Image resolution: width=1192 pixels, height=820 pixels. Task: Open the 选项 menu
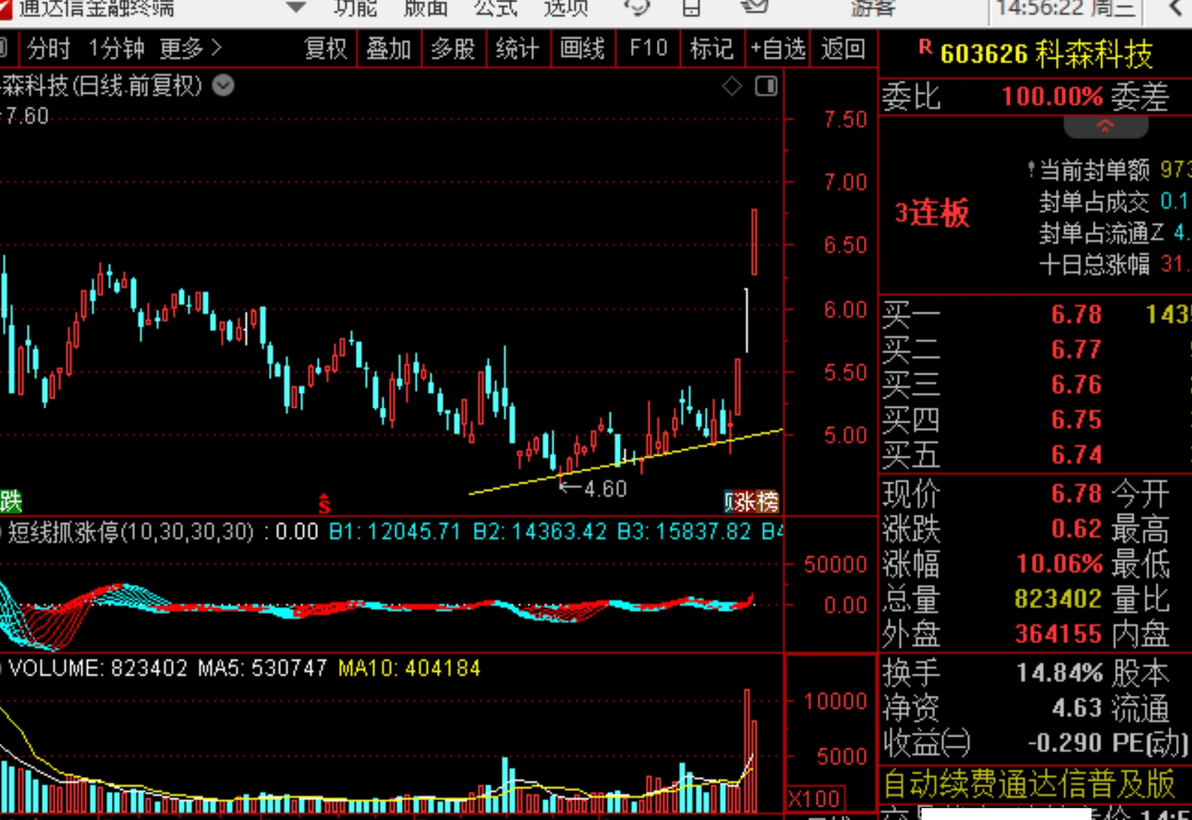click(x=566, y=8)
